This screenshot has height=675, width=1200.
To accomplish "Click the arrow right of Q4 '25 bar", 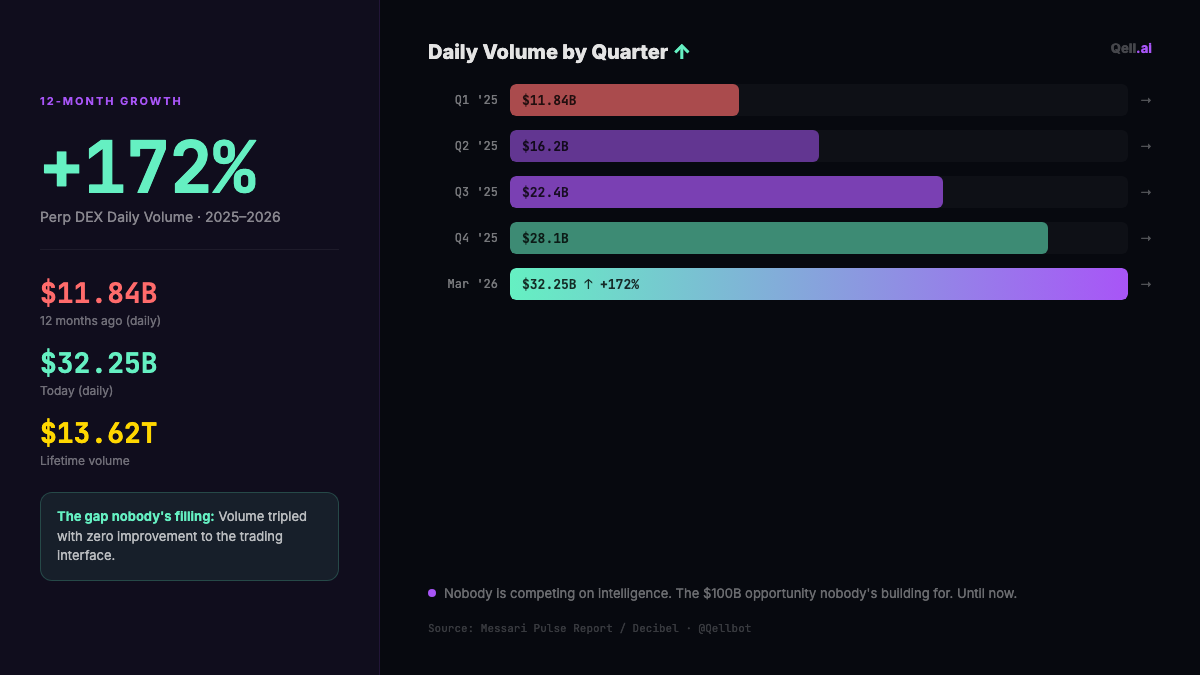I will 1146,238.
